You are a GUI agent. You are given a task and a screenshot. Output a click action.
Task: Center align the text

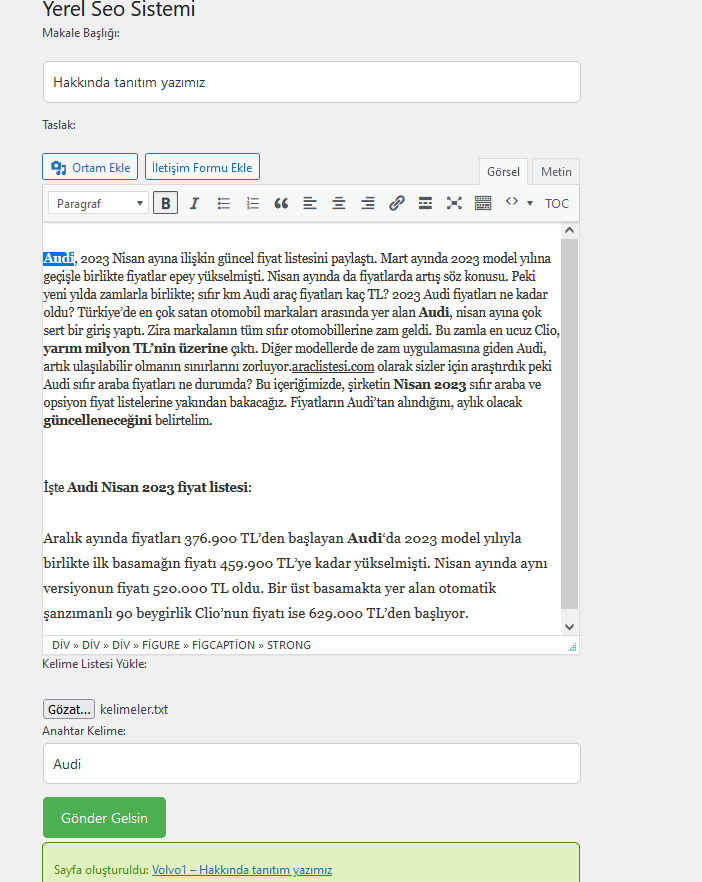339,203
